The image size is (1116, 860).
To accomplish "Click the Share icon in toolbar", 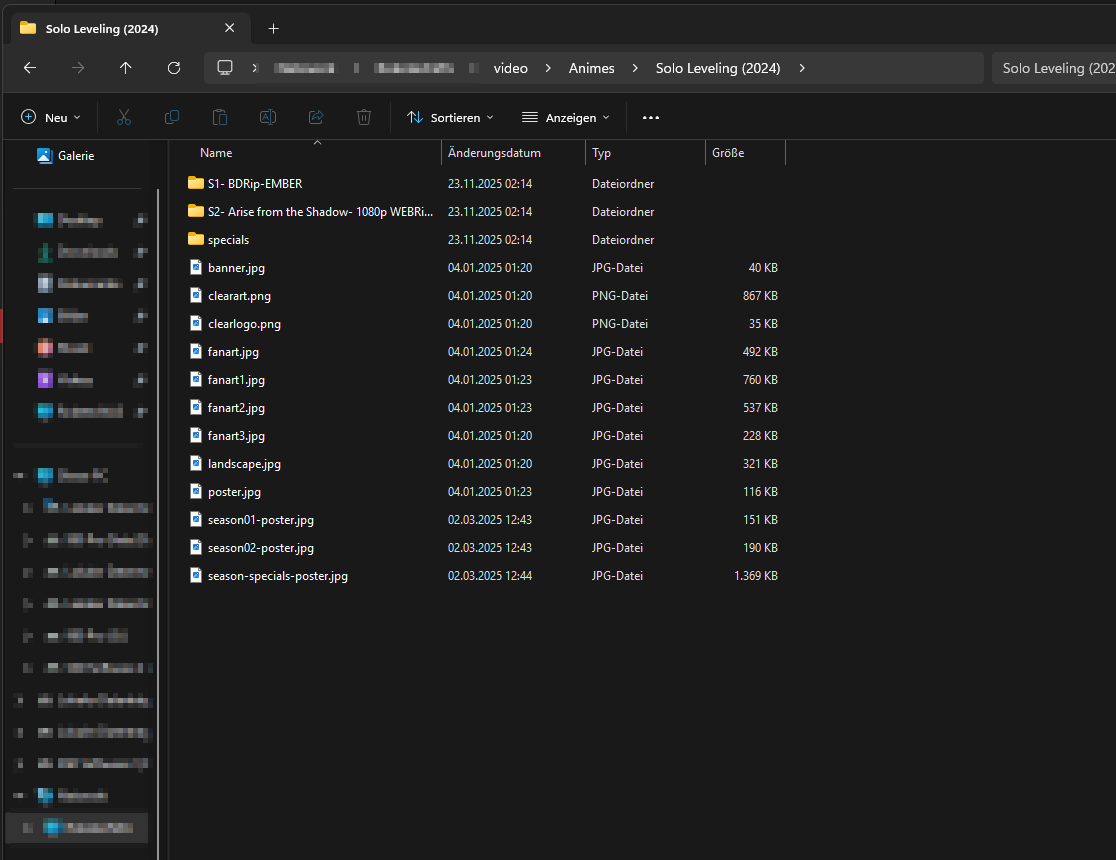I will tap(316, 118).
